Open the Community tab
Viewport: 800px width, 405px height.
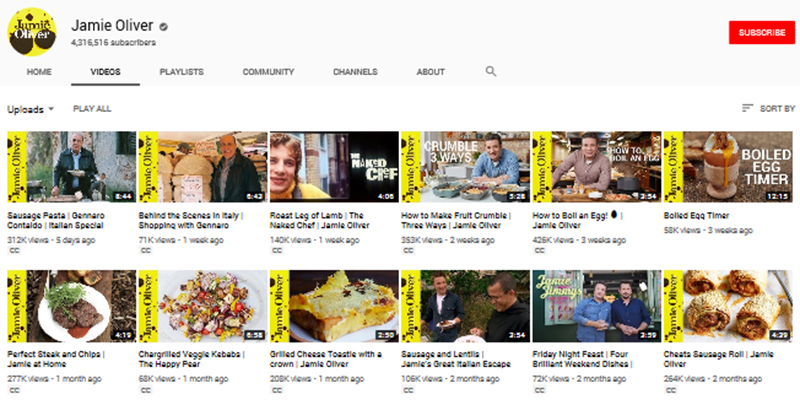coord(268,72)
